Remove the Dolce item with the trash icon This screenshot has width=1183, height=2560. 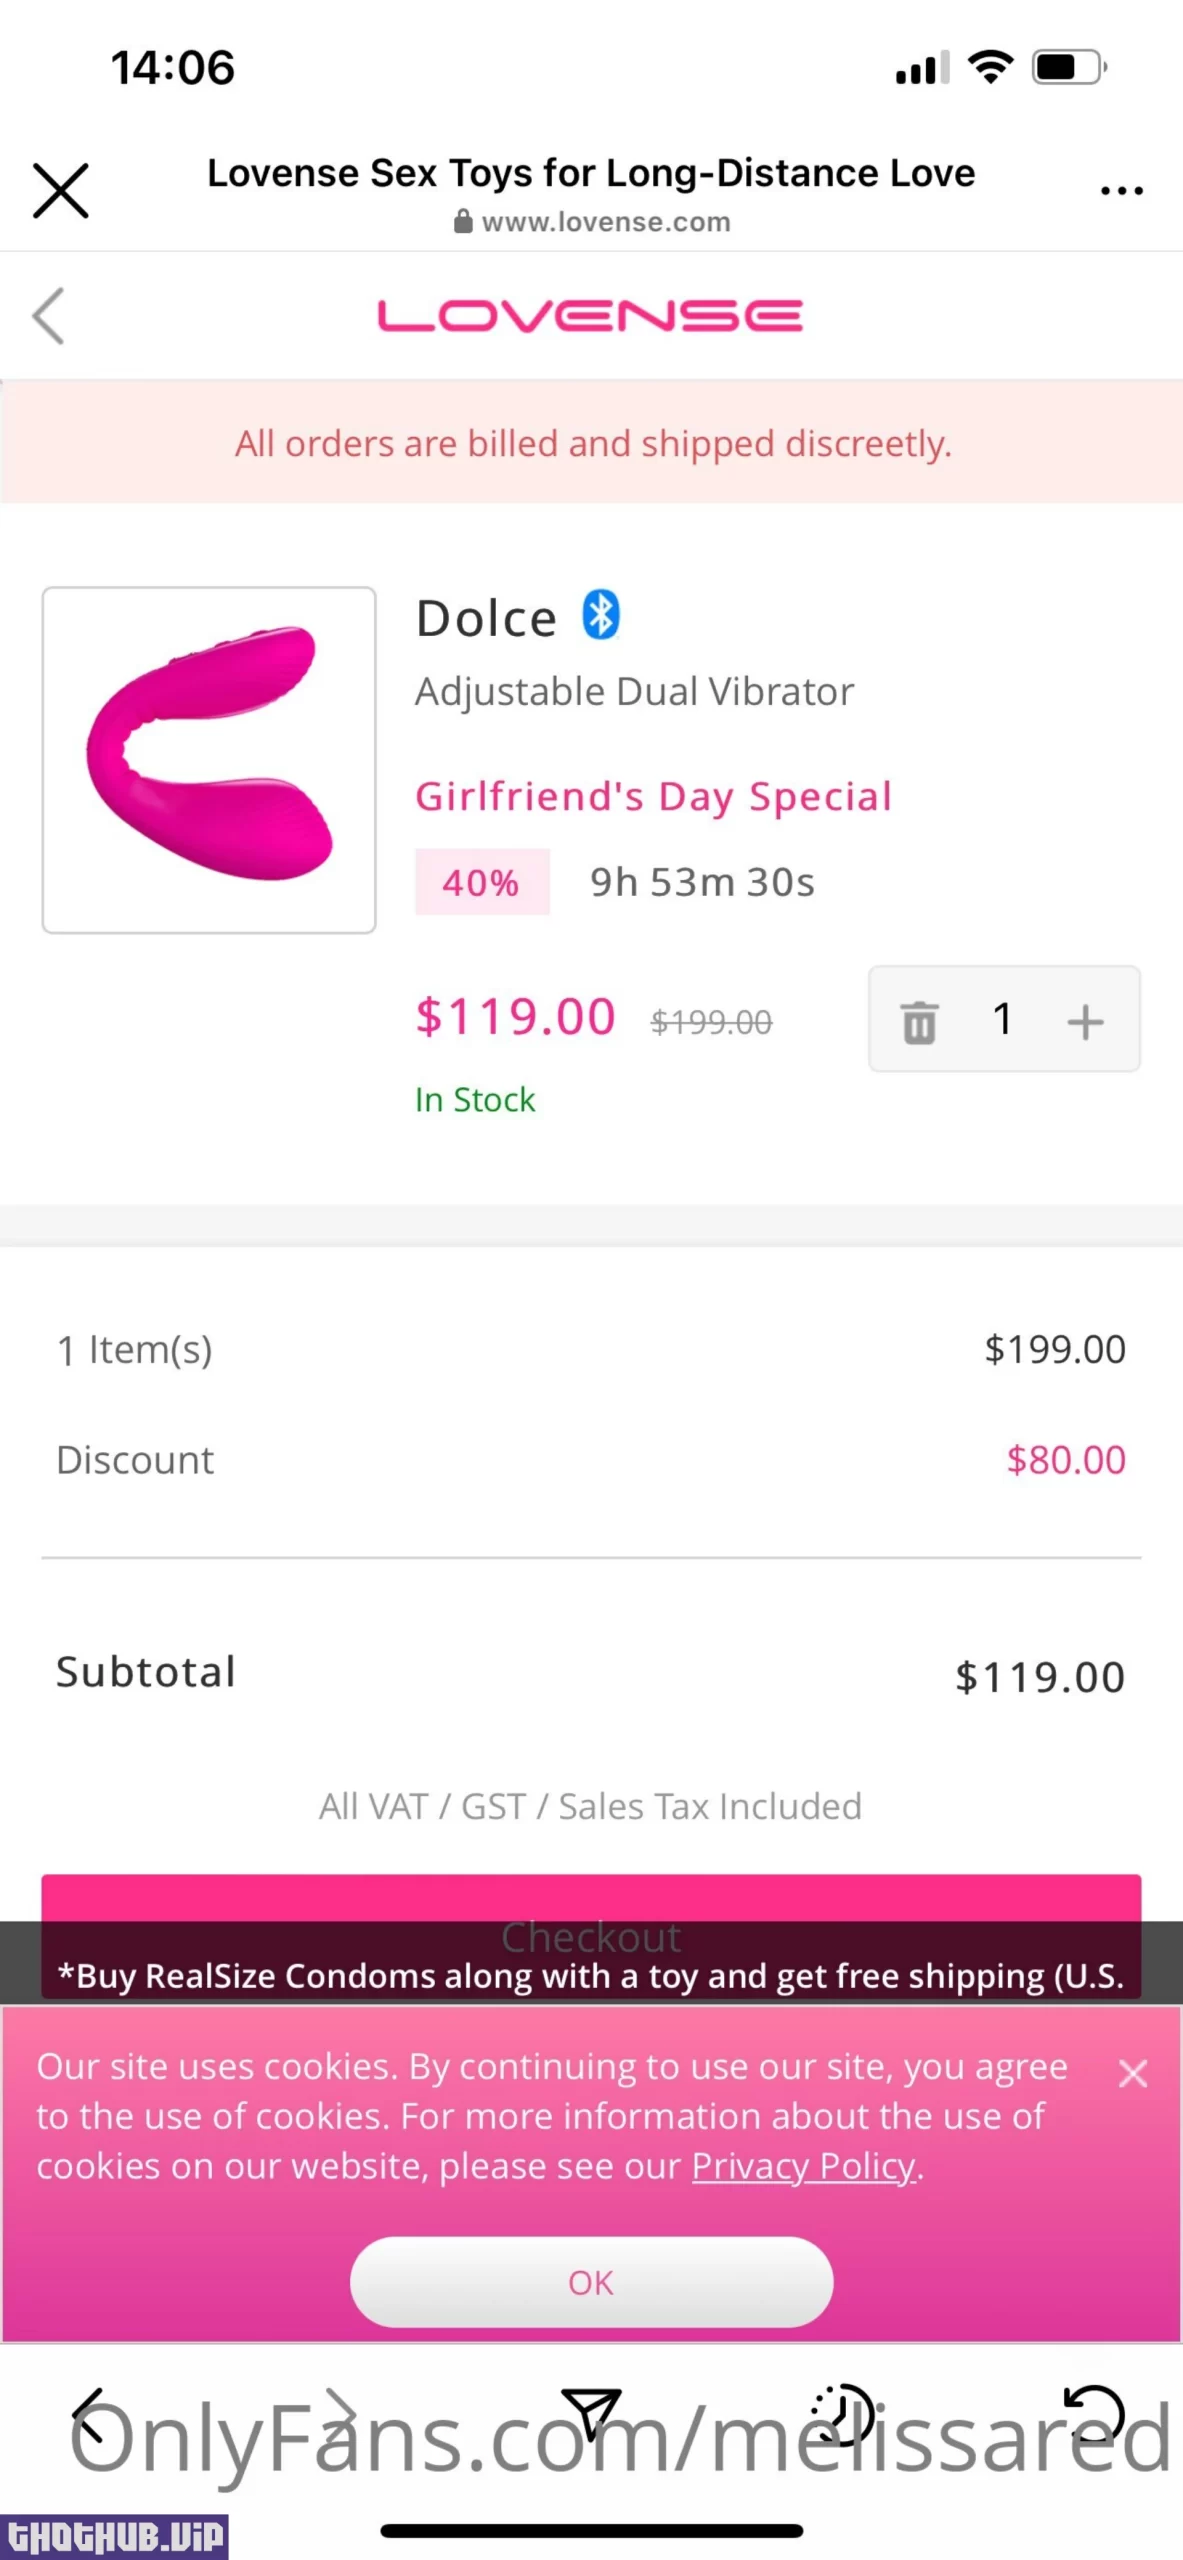[x=919, y=1021]
